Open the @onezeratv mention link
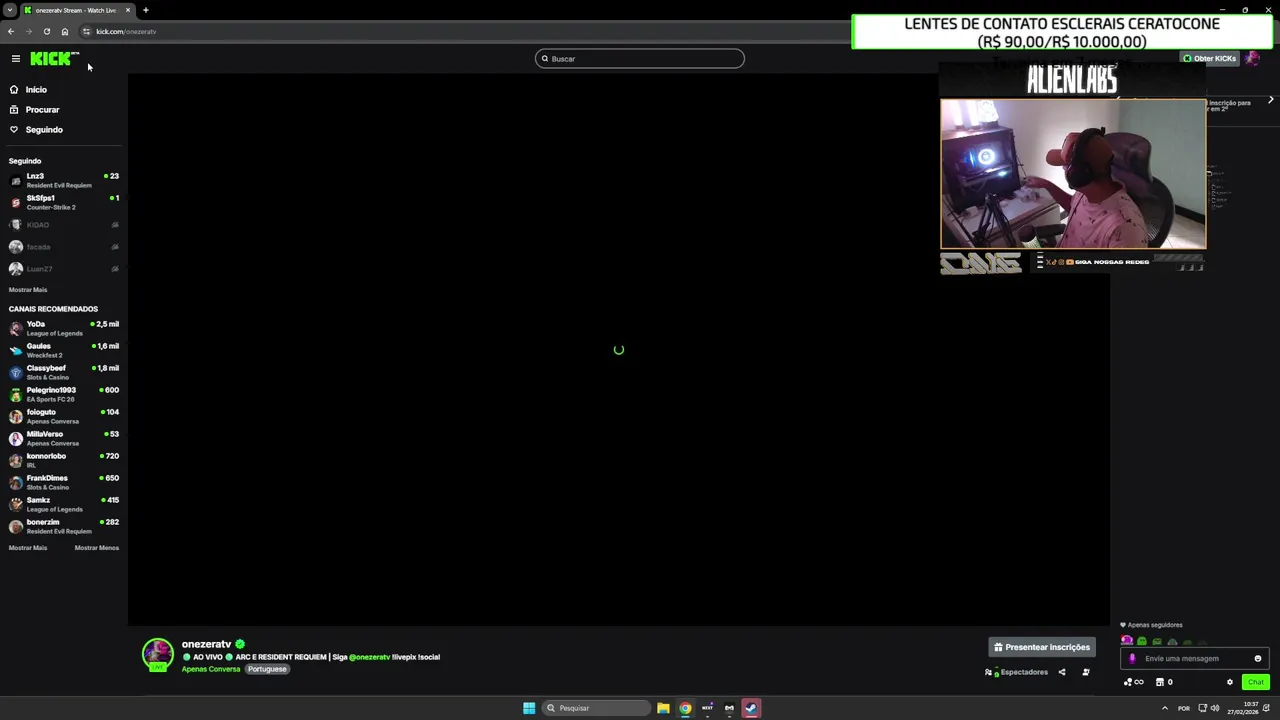This screenshot has height=720, width=1280. click(x=369, y=657)
